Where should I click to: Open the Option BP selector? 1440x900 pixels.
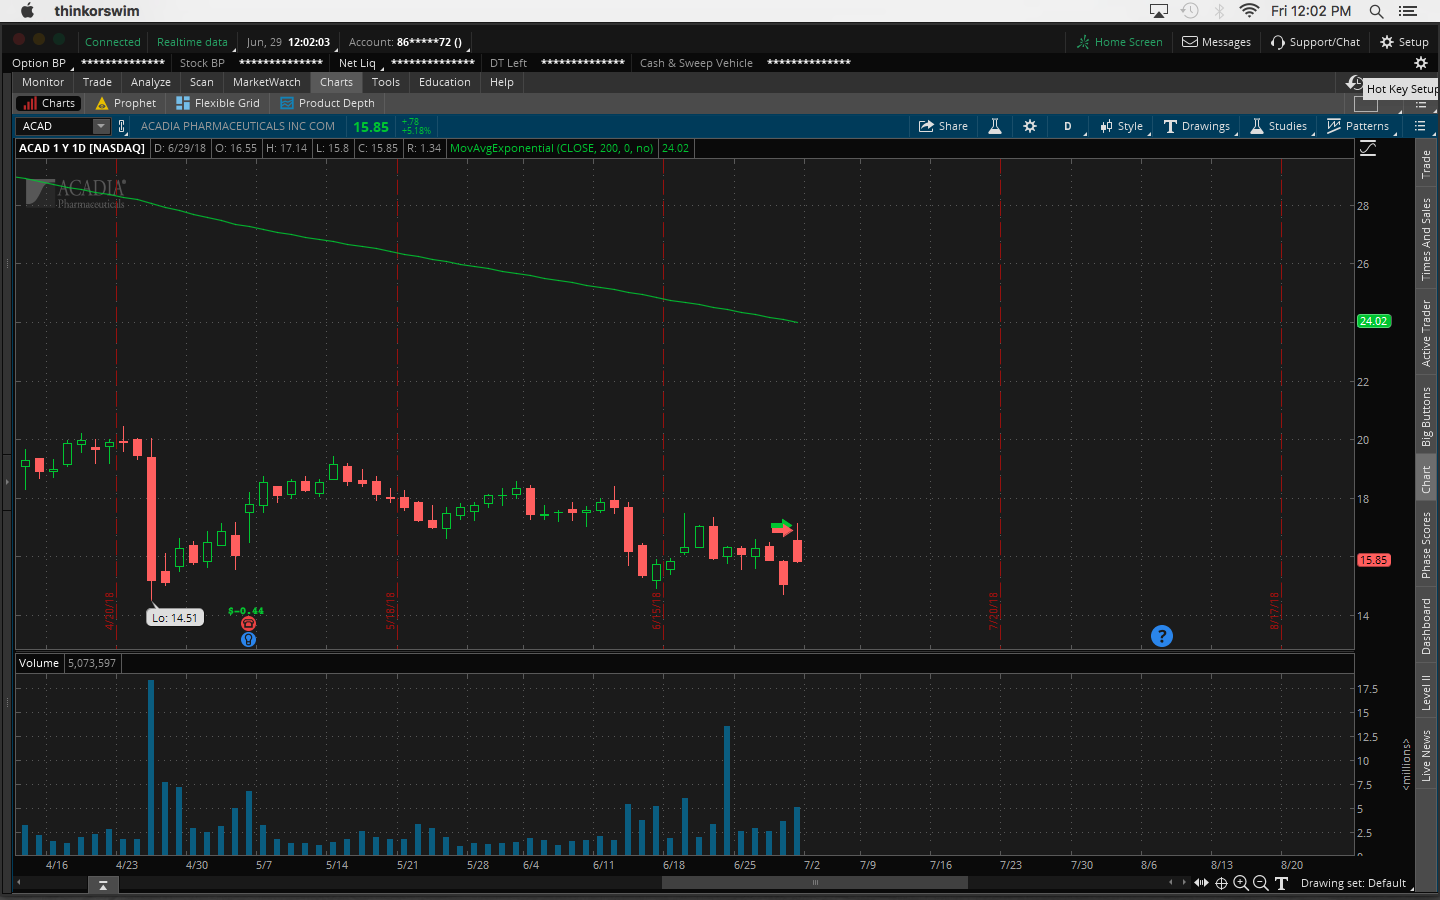pyautogui.click(x=42, y=63)
